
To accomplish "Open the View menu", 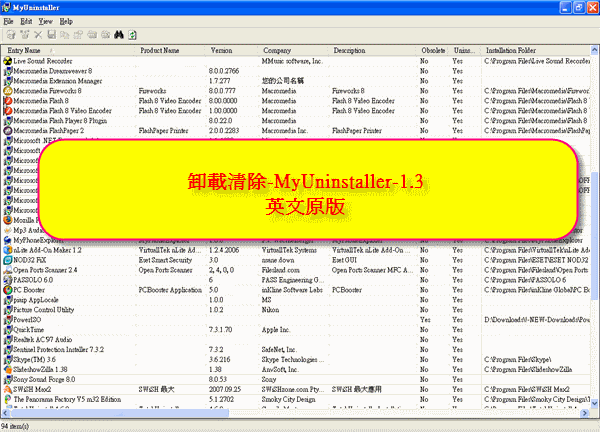I will point(45,20).
